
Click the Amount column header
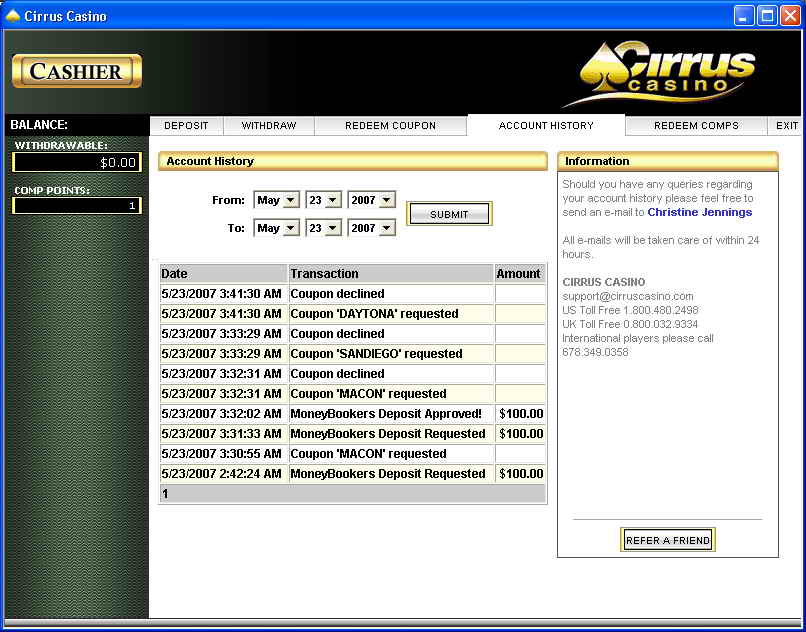(520, 274)
